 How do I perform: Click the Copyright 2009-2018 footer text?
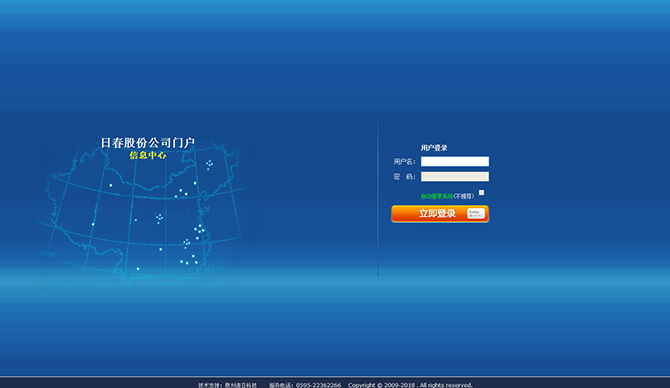point(410,385)
